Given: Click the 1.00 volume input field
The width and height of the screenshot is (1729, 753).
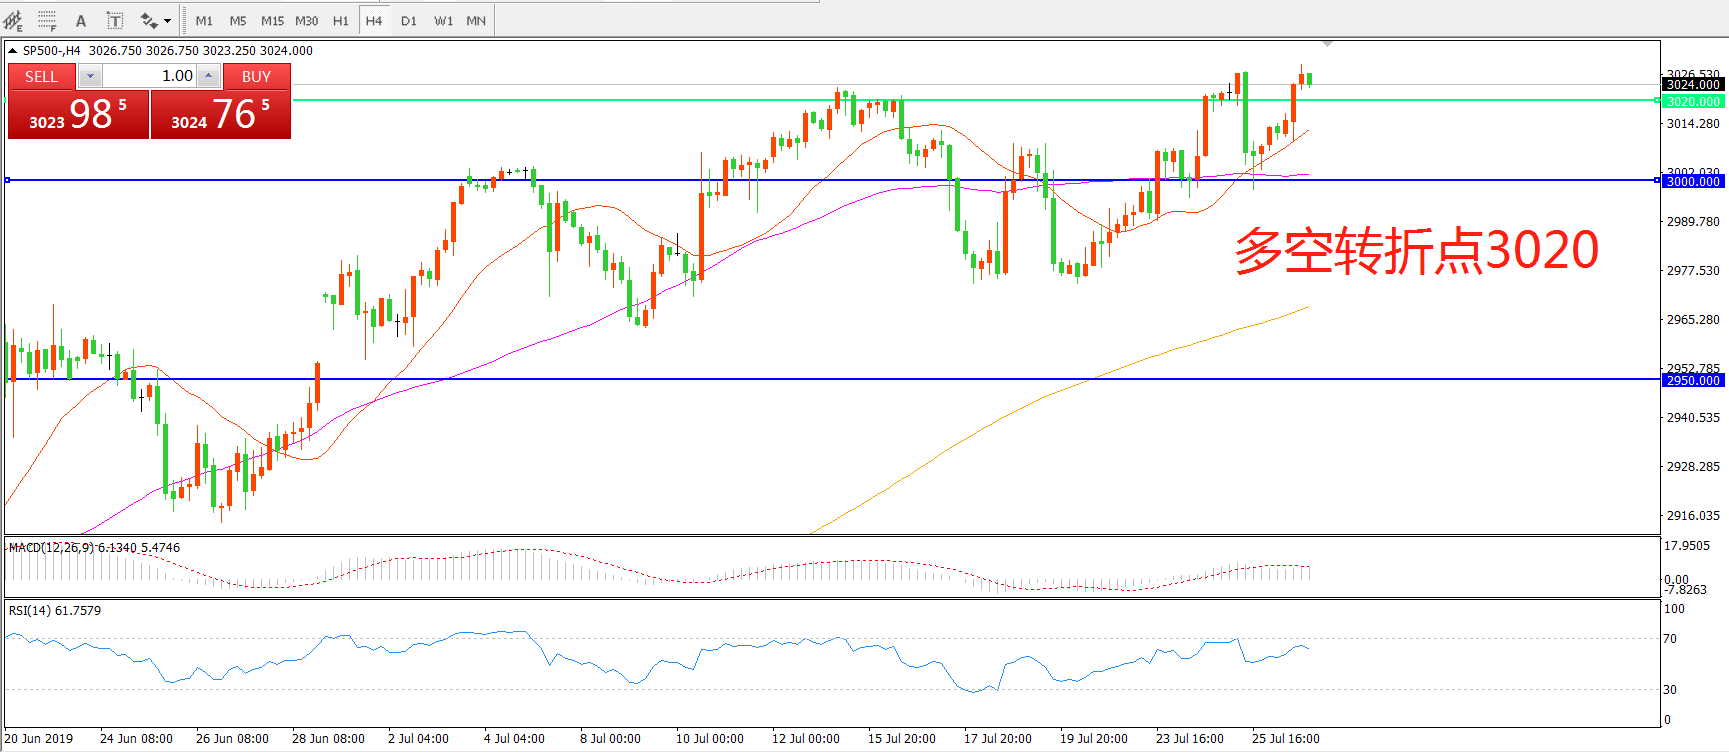Looking at the screenshot, I should coord(150,76).
